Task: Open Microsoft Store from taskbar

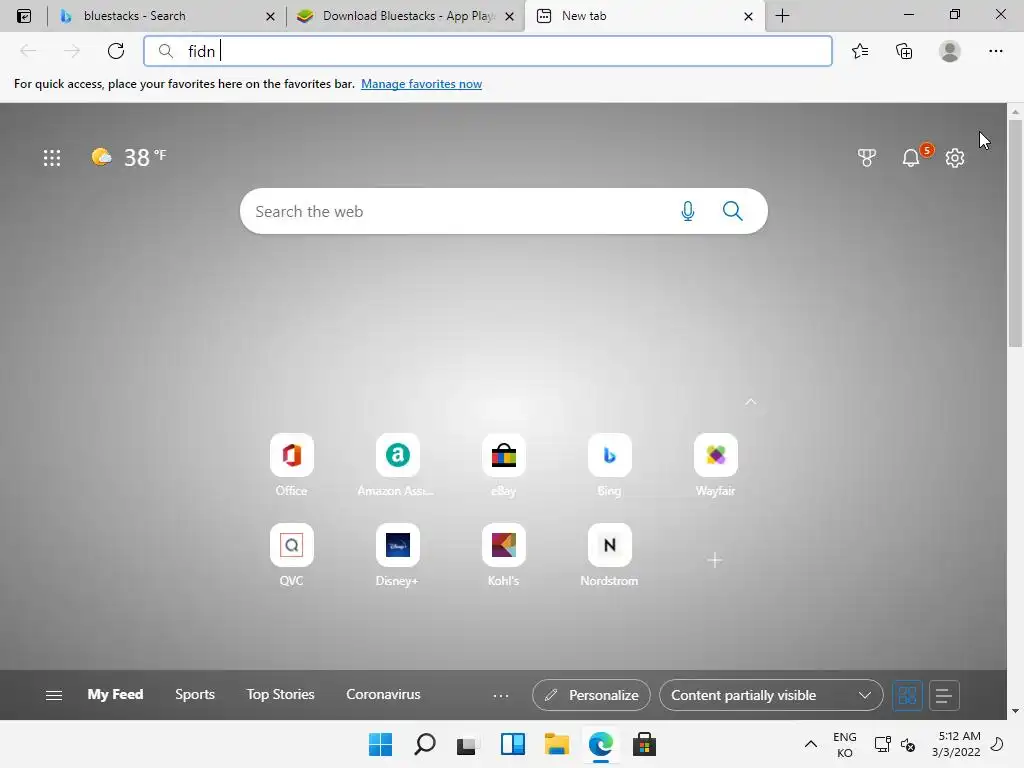Action: tap(644, 744)
